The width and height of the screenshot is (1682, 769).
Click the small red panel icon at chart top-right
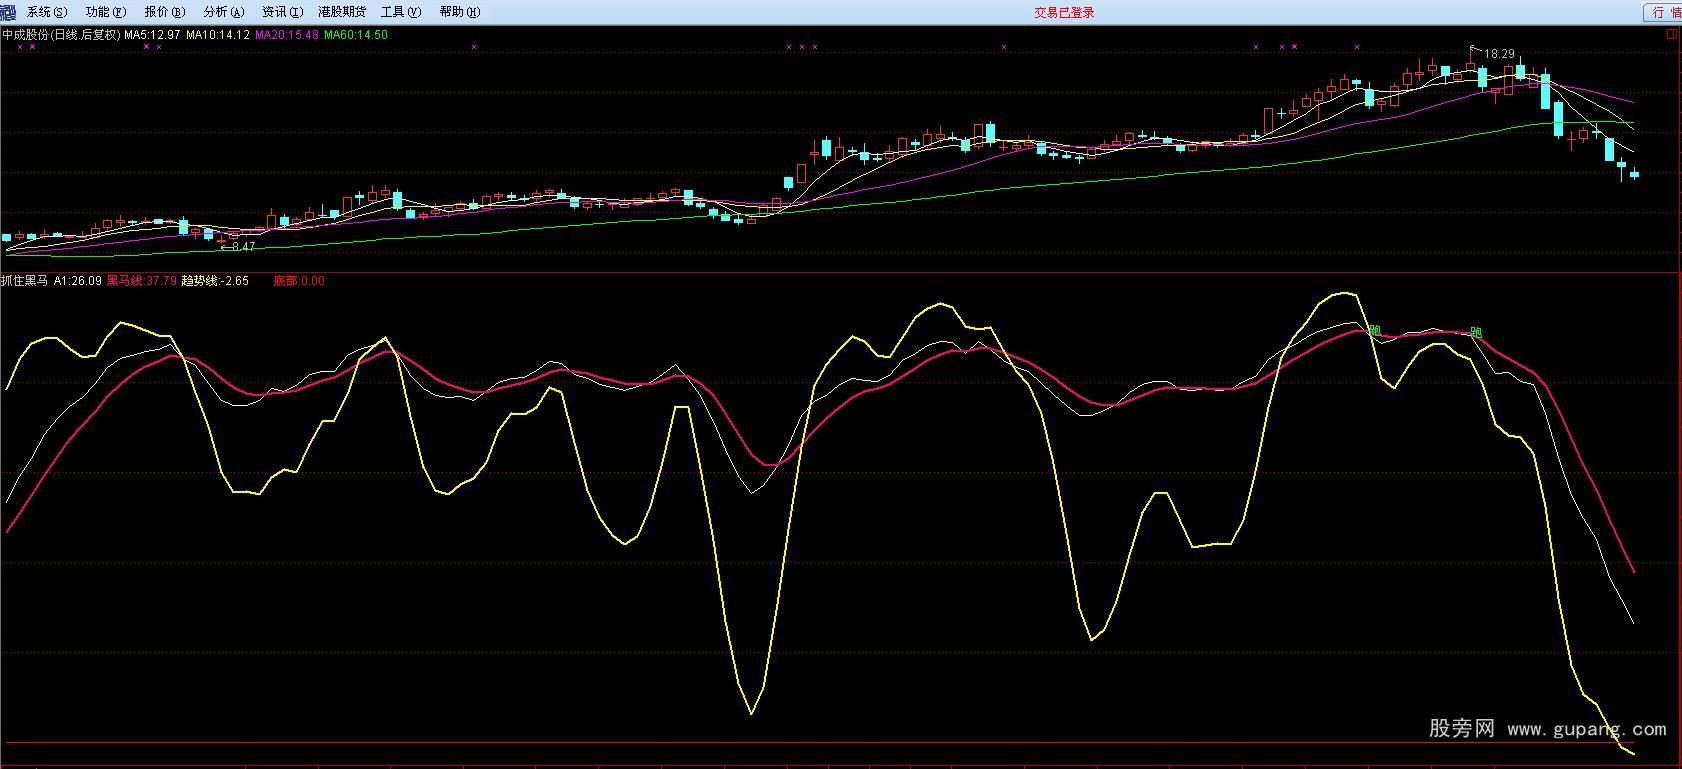click(x=1671, y=33)
